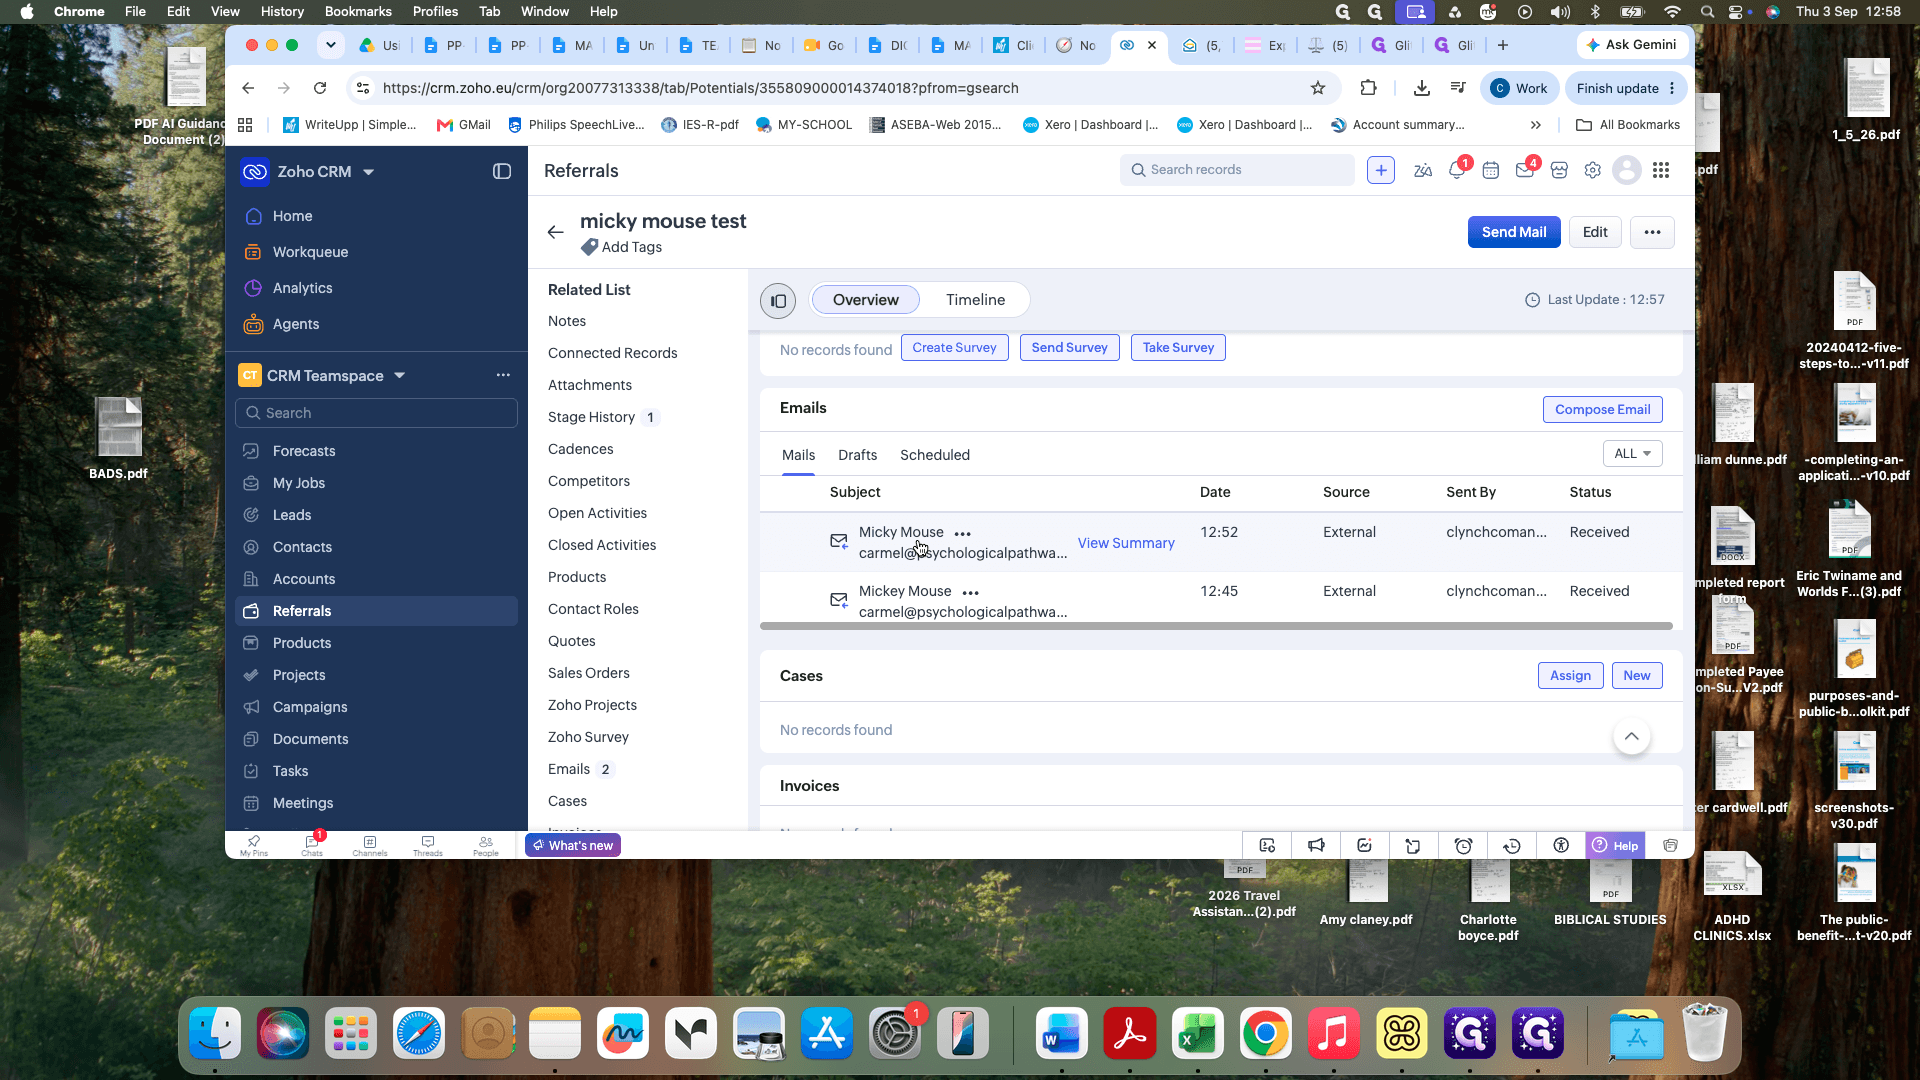The image size is (1920, 1080).
Task: Reload the page in Chrome
Action: 320,88
